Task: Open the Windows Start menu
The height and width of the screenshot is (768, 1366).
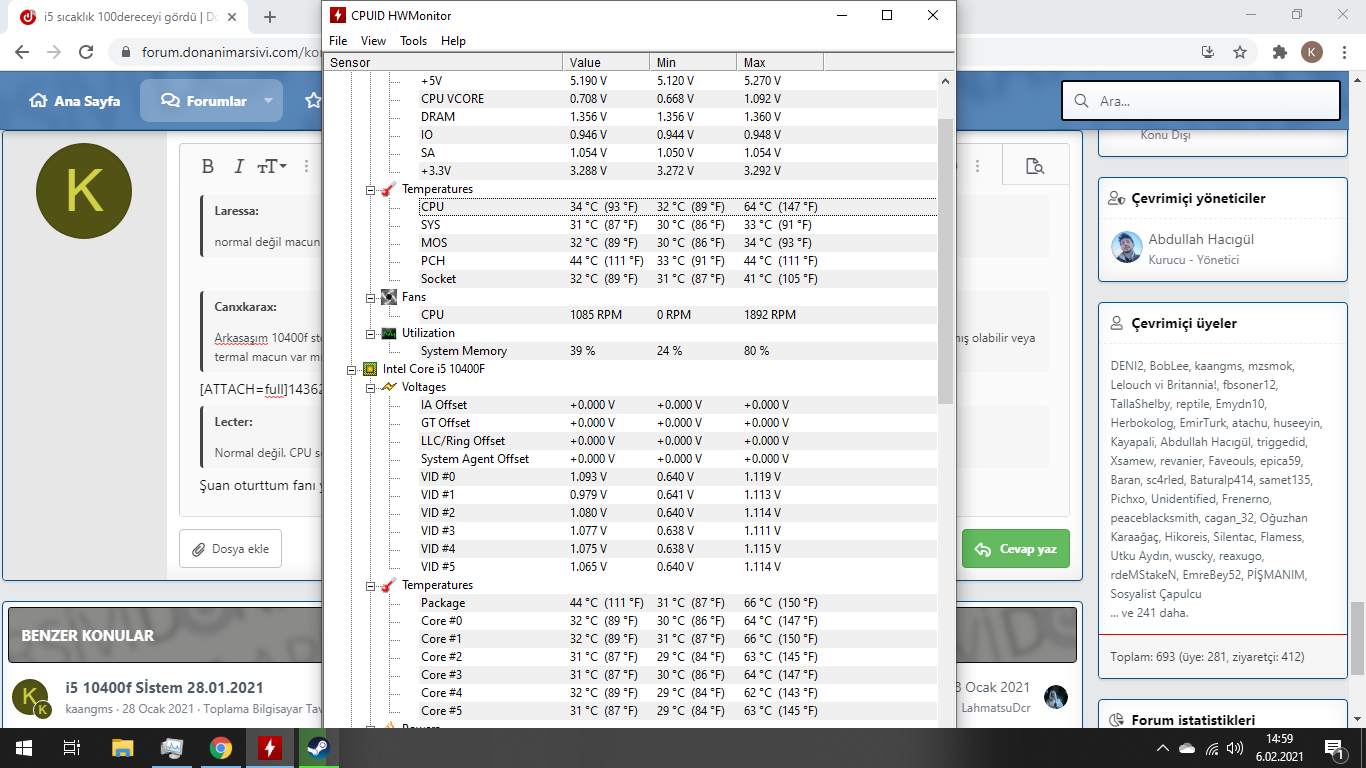Action: click(24, 747)
